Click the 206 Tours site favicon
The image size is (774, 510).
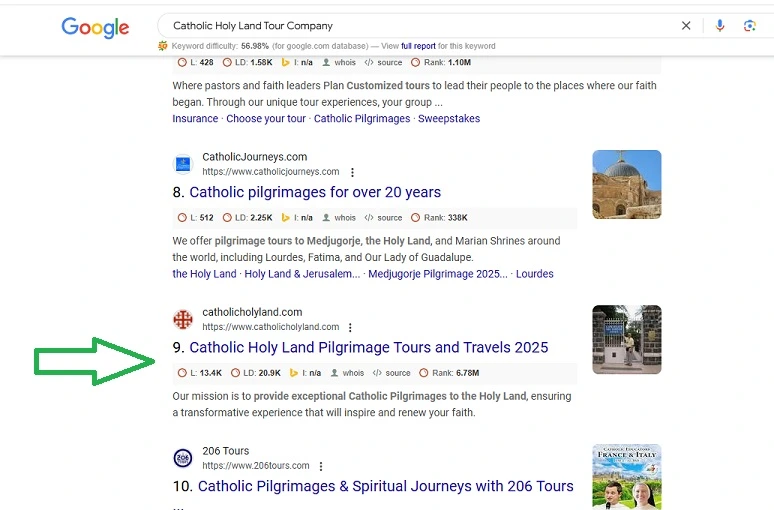(183, 458)
